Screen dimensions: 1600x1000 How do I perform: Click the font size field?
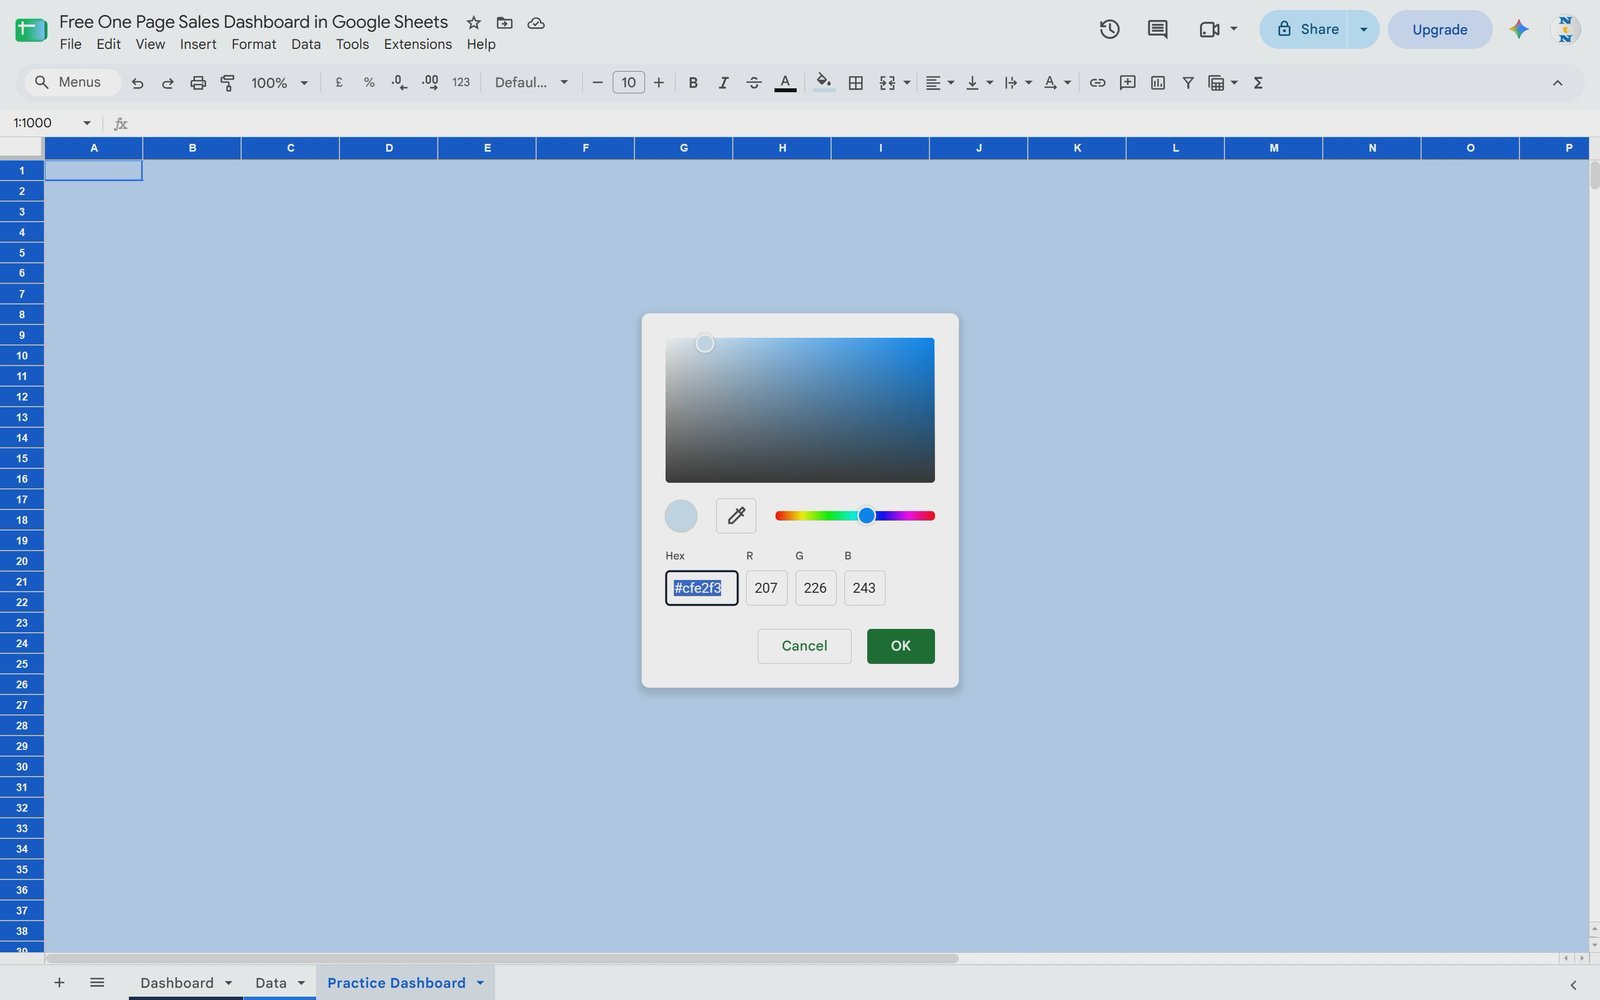click(x=628, y=83)
